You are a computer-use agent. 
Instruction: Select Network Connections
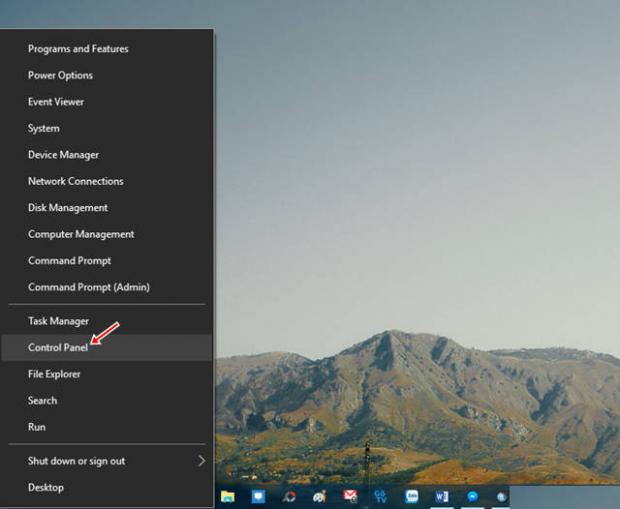pyautogui.click(x=76, y=181)
